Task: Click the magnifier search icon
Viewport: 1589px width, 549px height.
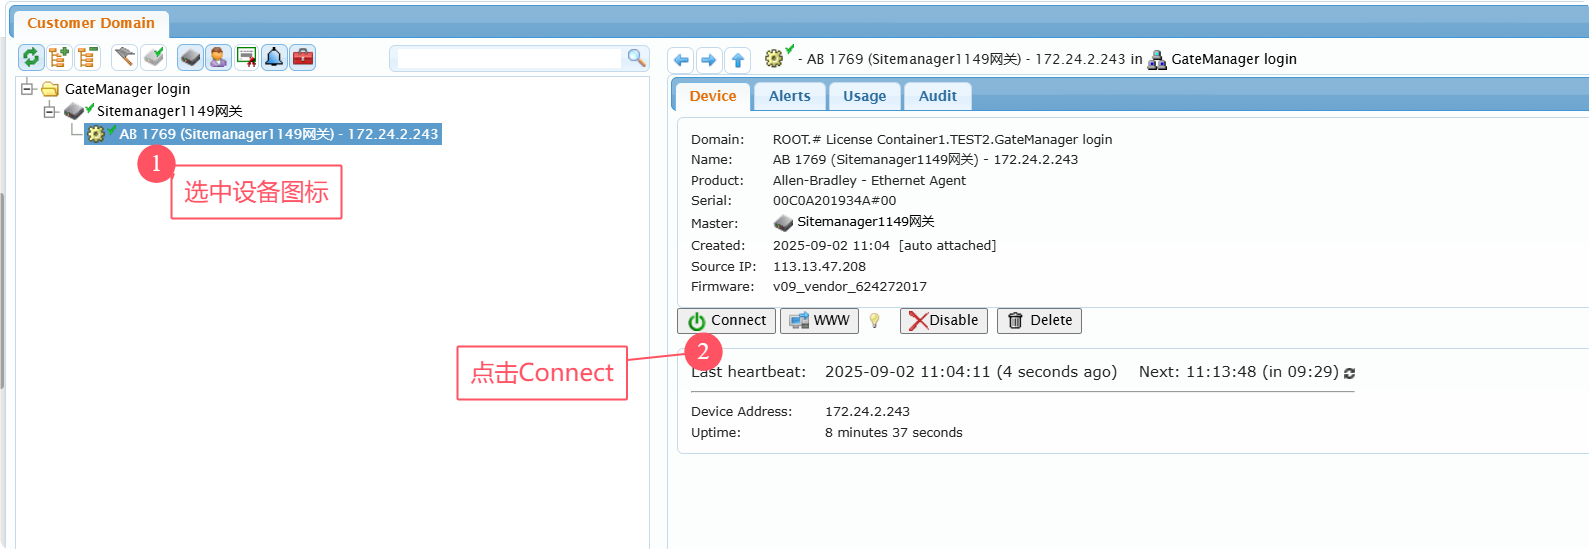Action: click(x=636, y=58)
